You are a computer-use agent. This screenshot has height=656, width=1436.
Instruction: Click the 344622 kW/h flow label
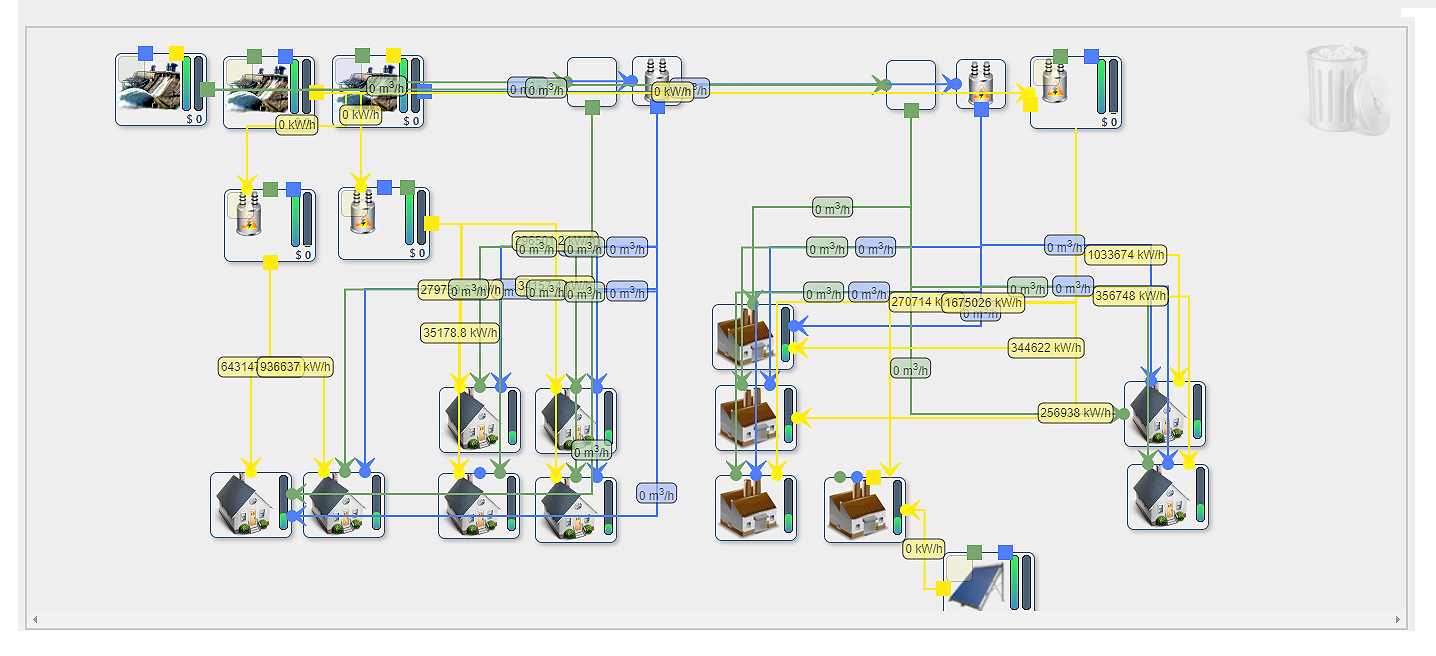point(1046,348)
